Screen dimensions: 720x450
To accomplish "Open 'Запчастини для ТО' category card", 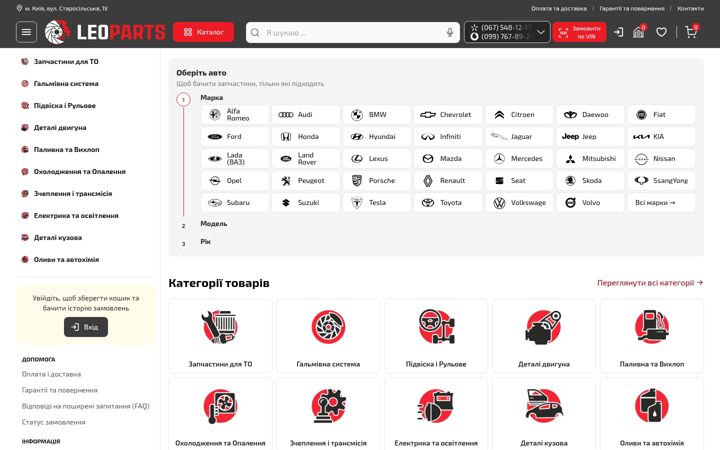I will click(220, 336).
